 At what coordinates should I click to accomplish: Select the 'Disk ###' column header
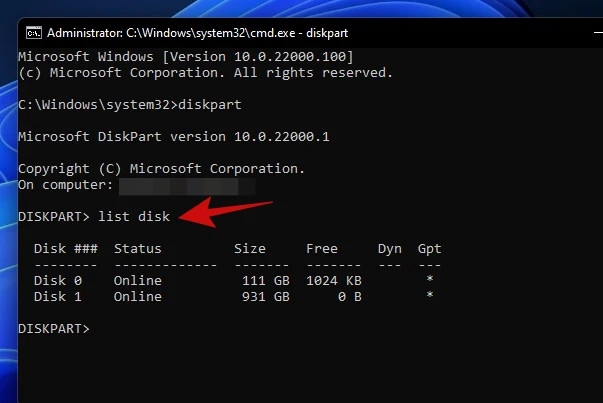tap(66, 249)
